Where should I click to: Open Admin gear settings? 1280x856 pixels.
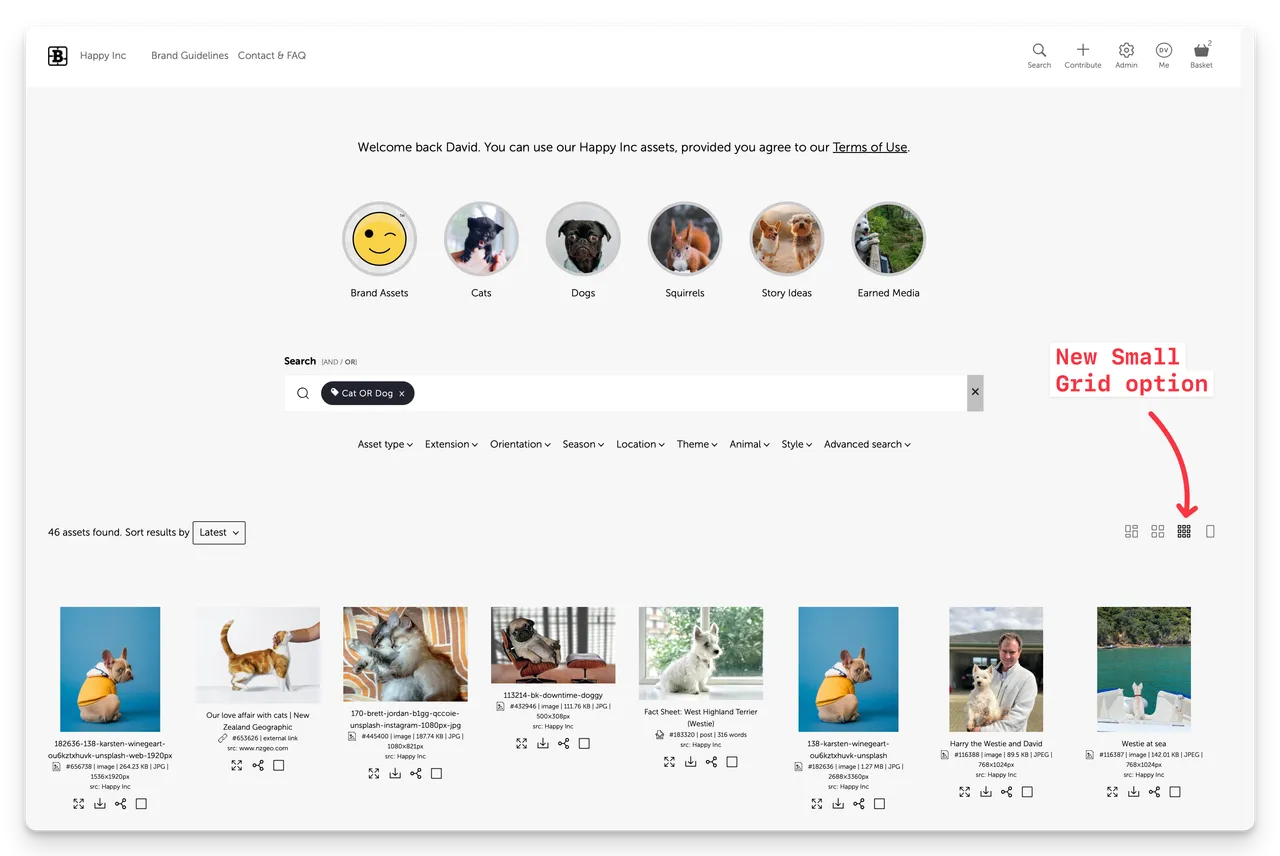point(1126,51)
